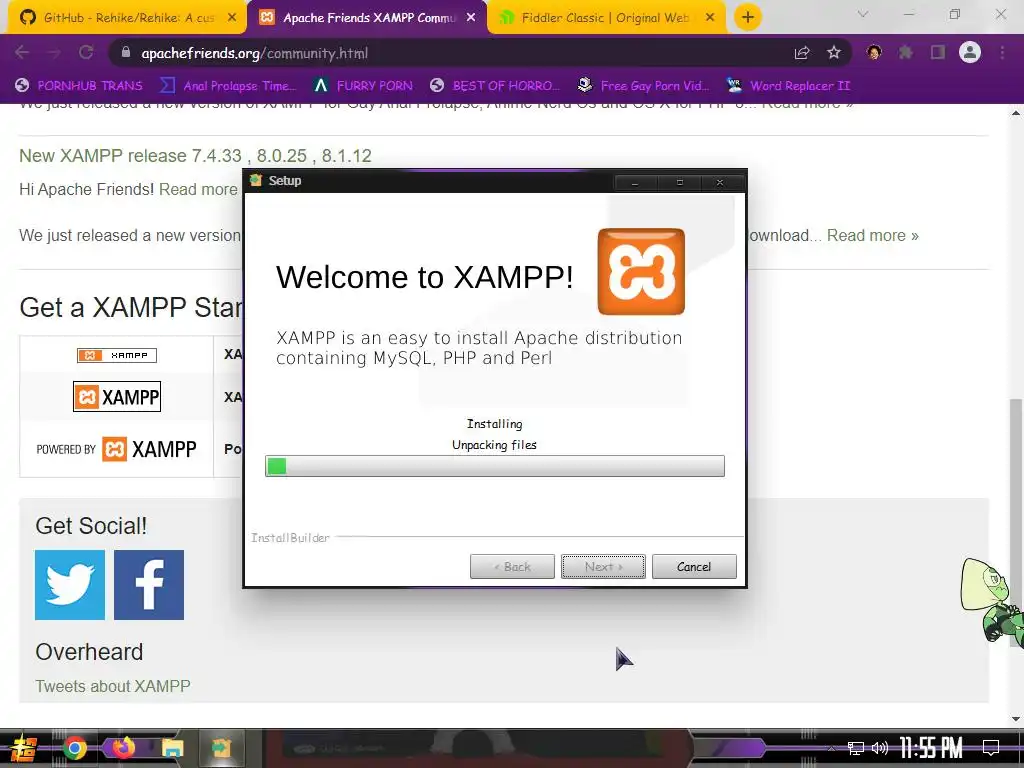The width and height of the screenshot is (1024, 768).
Task: Open the Chrome three-dot menu
Action: (1002, 52)
